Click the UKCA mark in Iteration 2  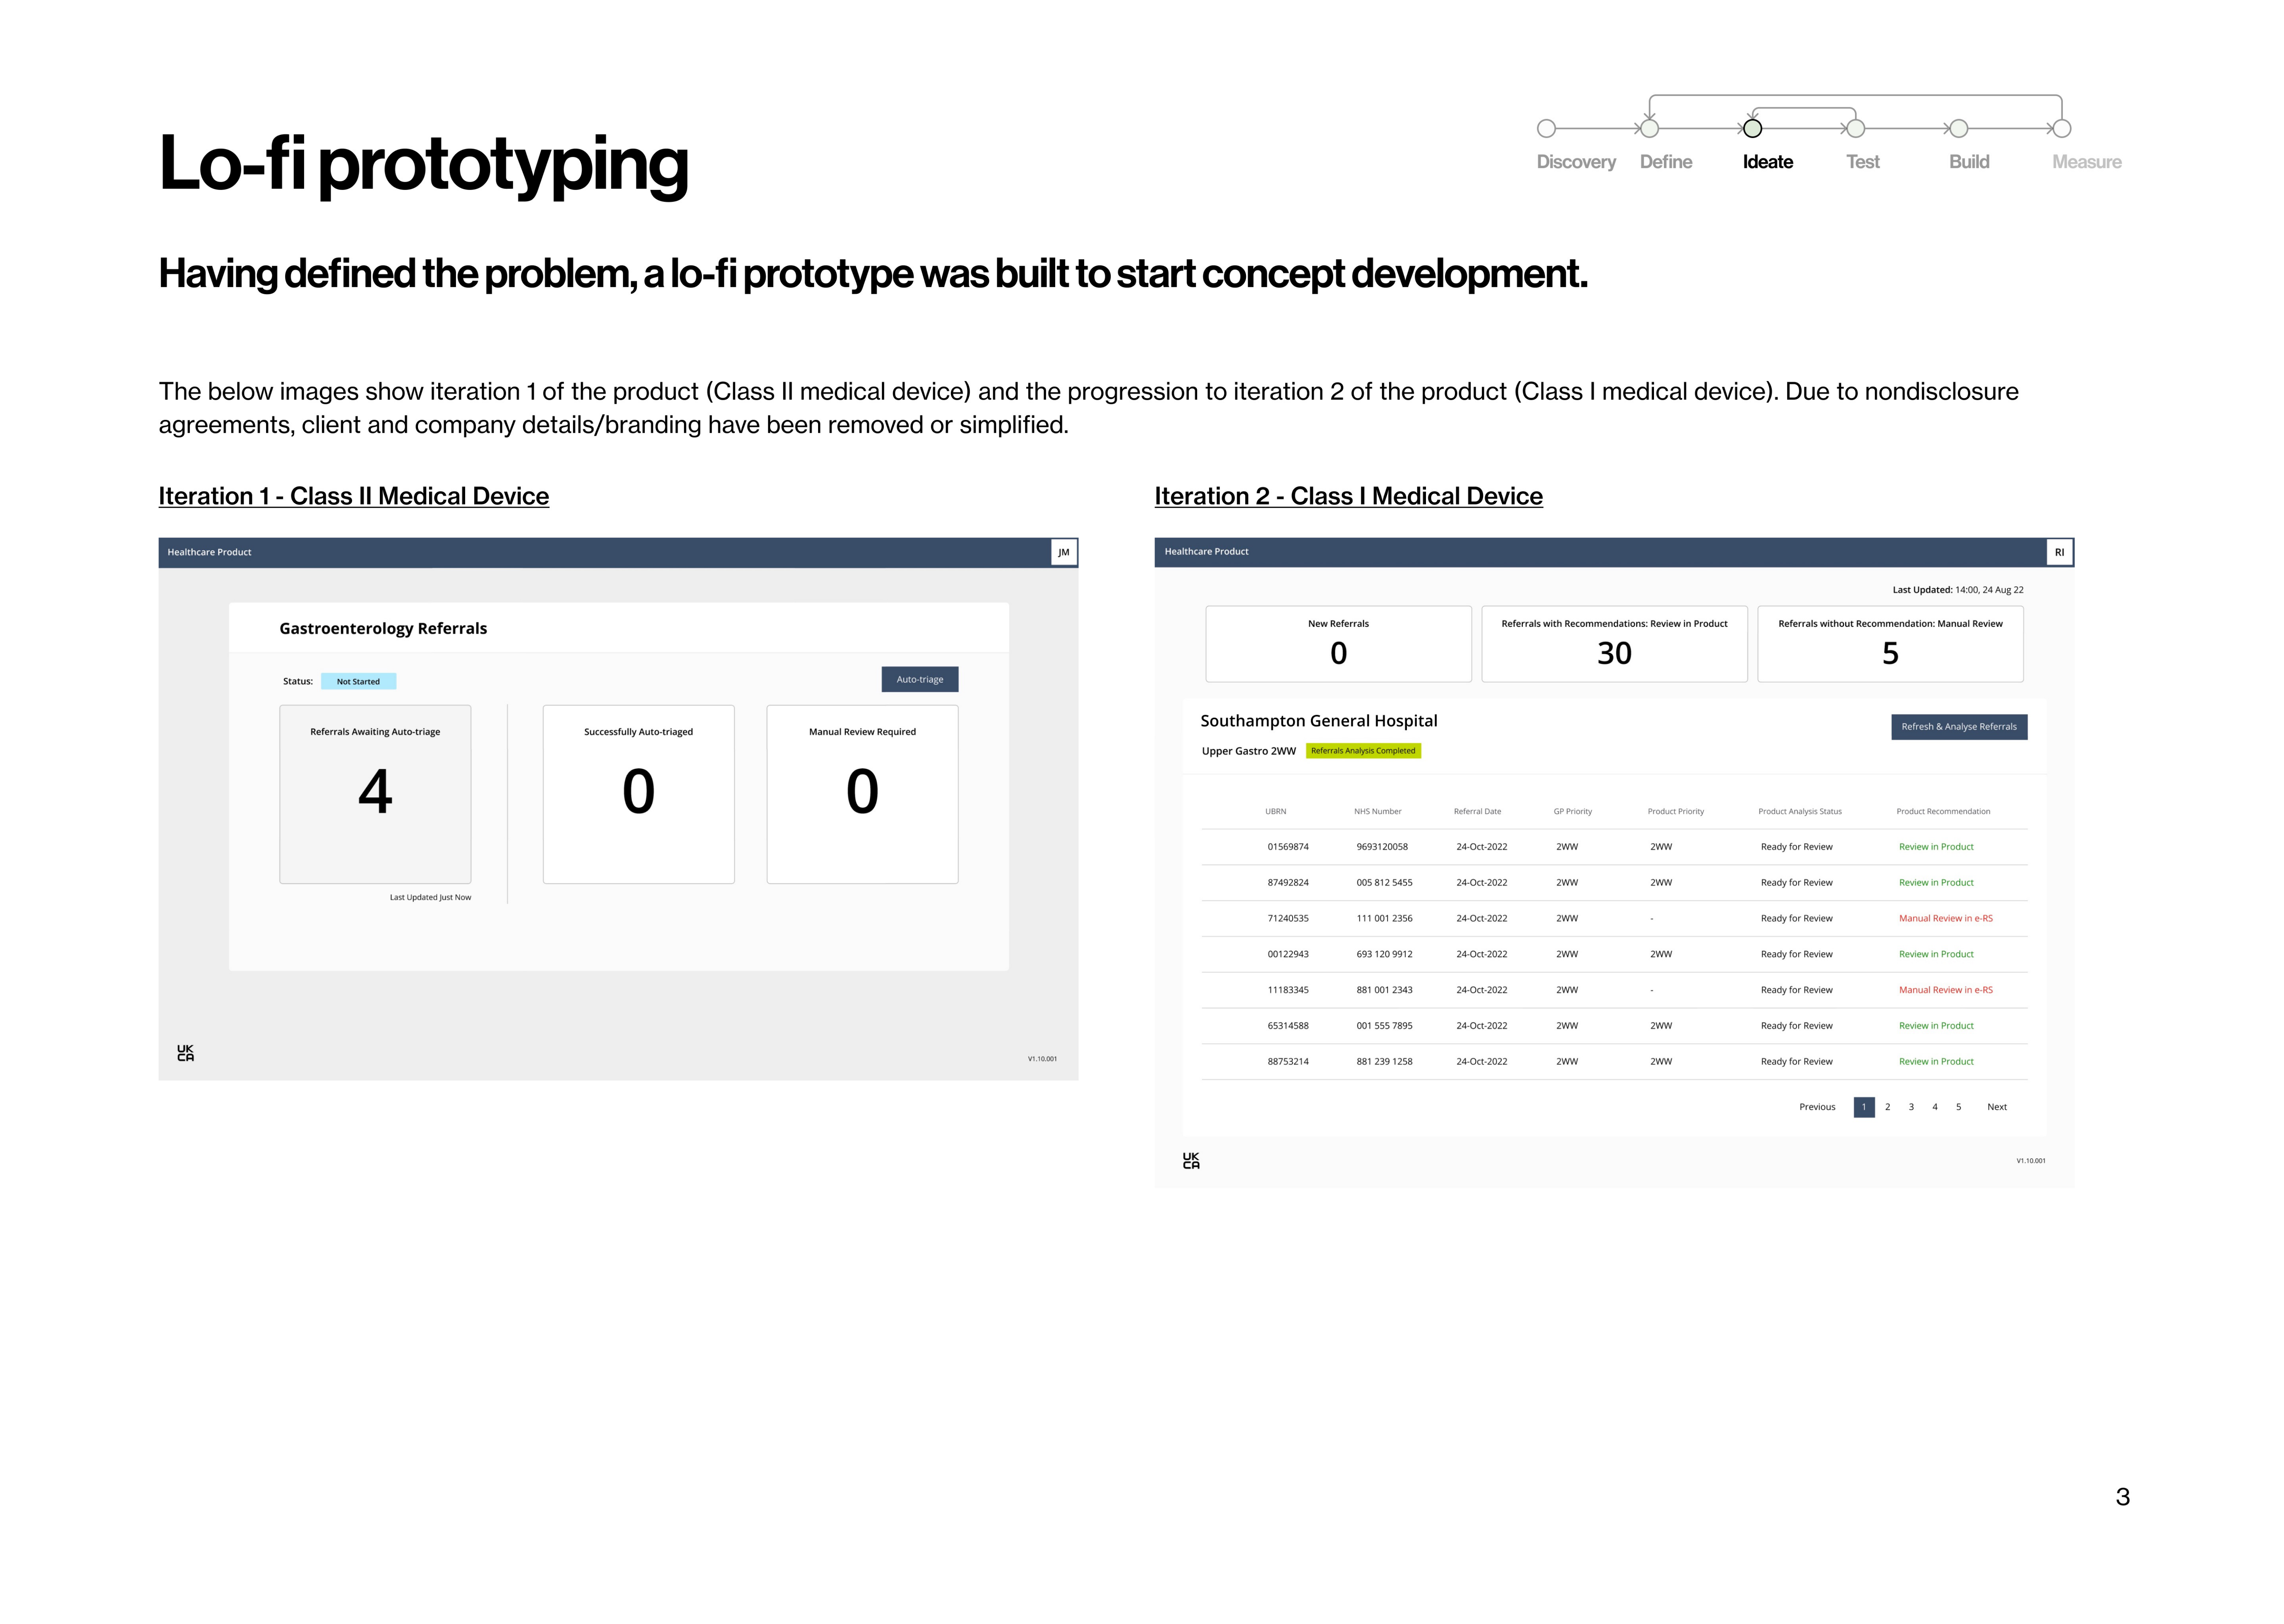pyautogui.click(x=1191, y=1160)
